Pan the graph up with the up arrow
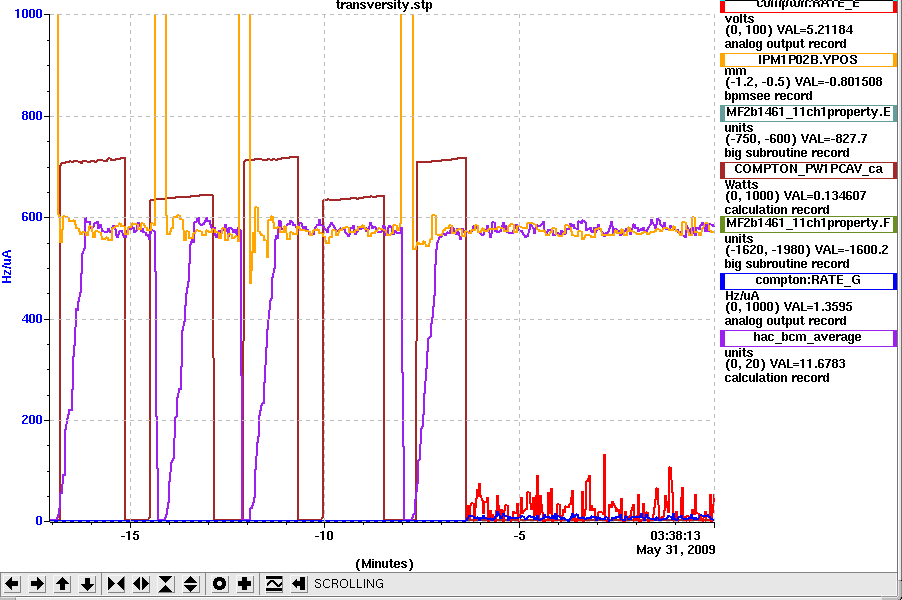 [x=63, y=584]
